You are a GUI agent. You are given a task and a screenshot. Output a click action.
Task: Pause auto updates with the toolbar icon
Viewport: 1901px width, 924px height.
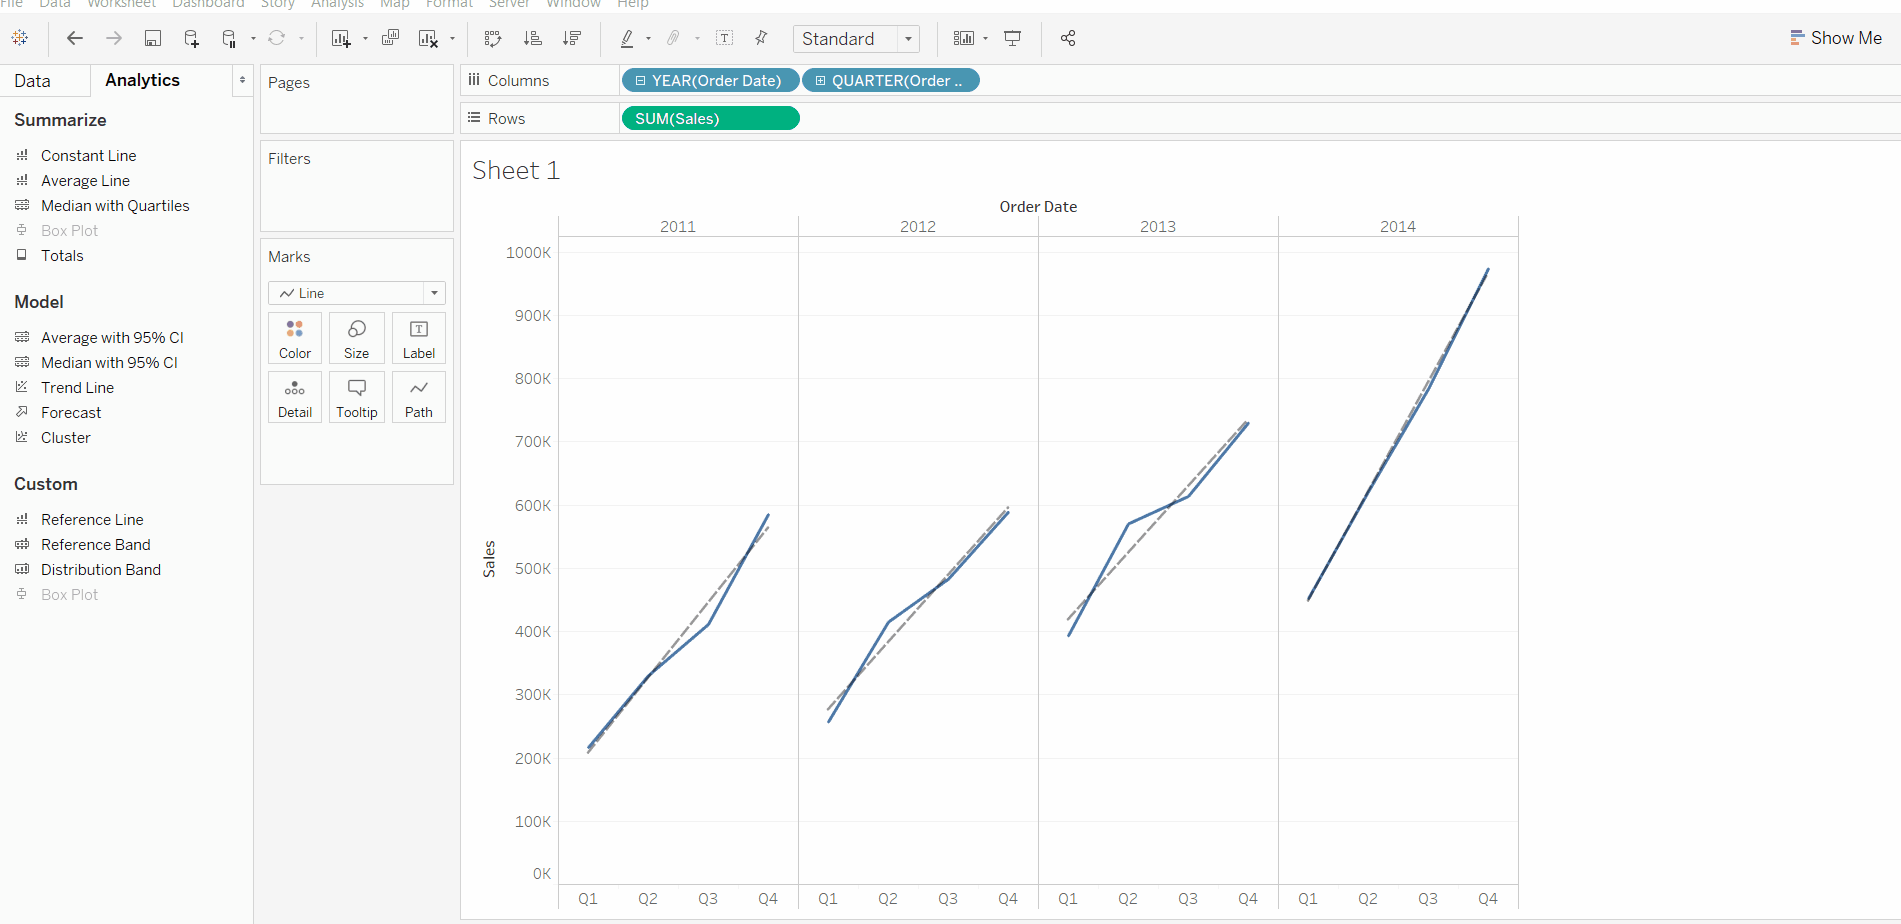pos(229,38)
